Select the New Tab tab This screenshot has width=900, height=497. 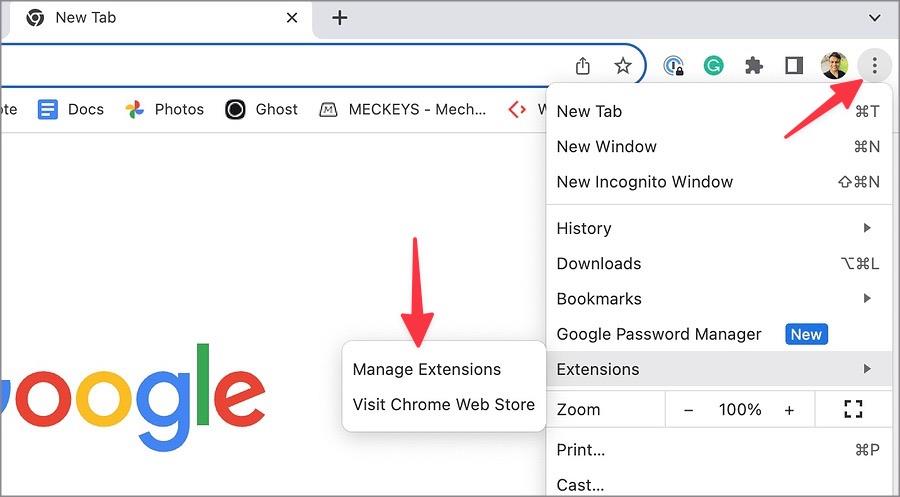coord(161,18)
